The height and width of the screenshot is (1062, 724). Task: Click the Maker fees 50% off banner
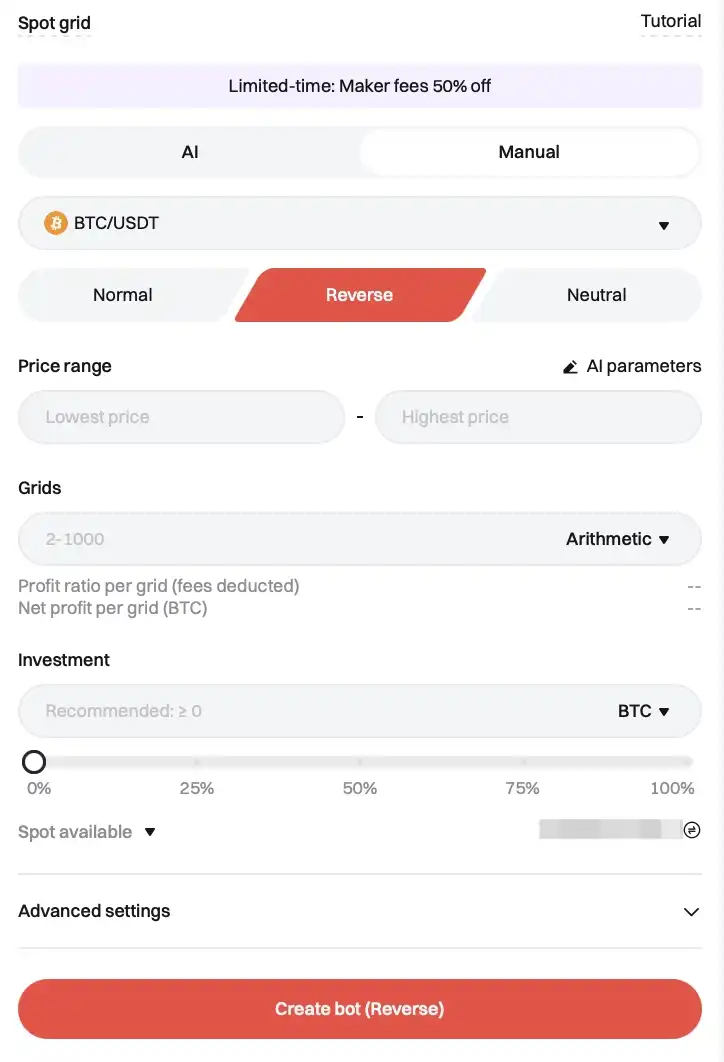coord(360,86)
